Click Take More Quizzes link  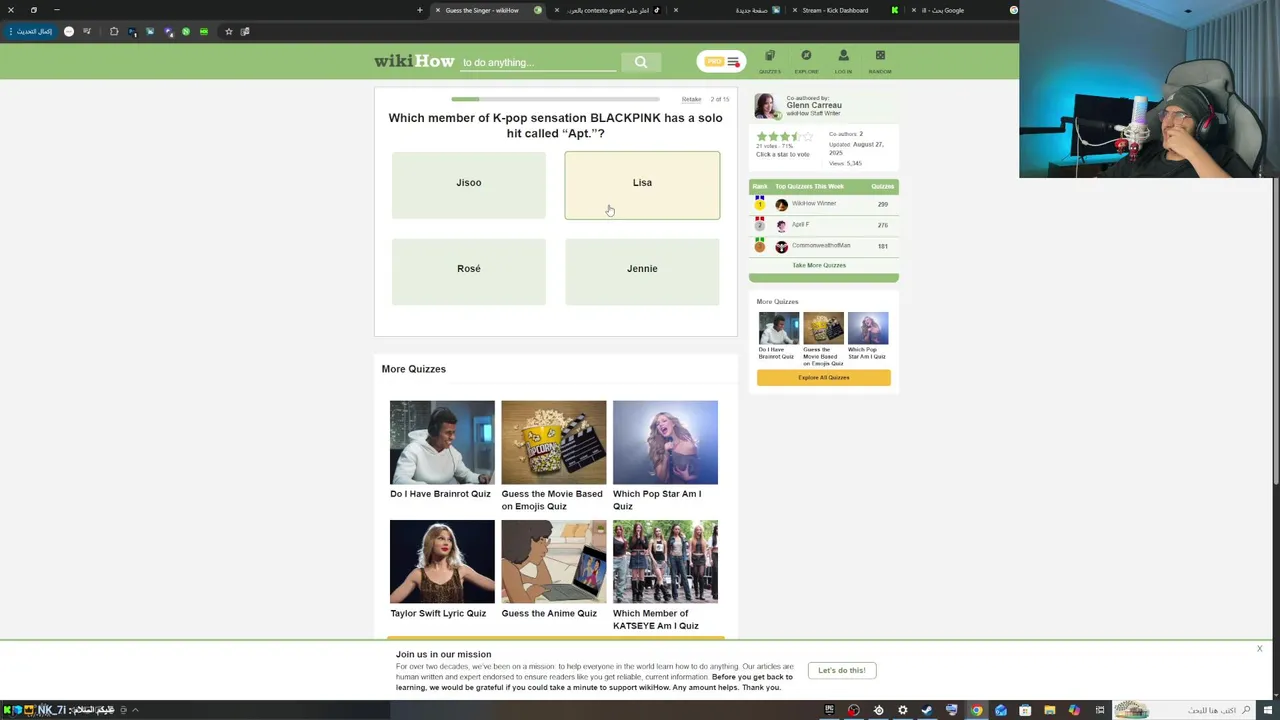coord(819,265)
